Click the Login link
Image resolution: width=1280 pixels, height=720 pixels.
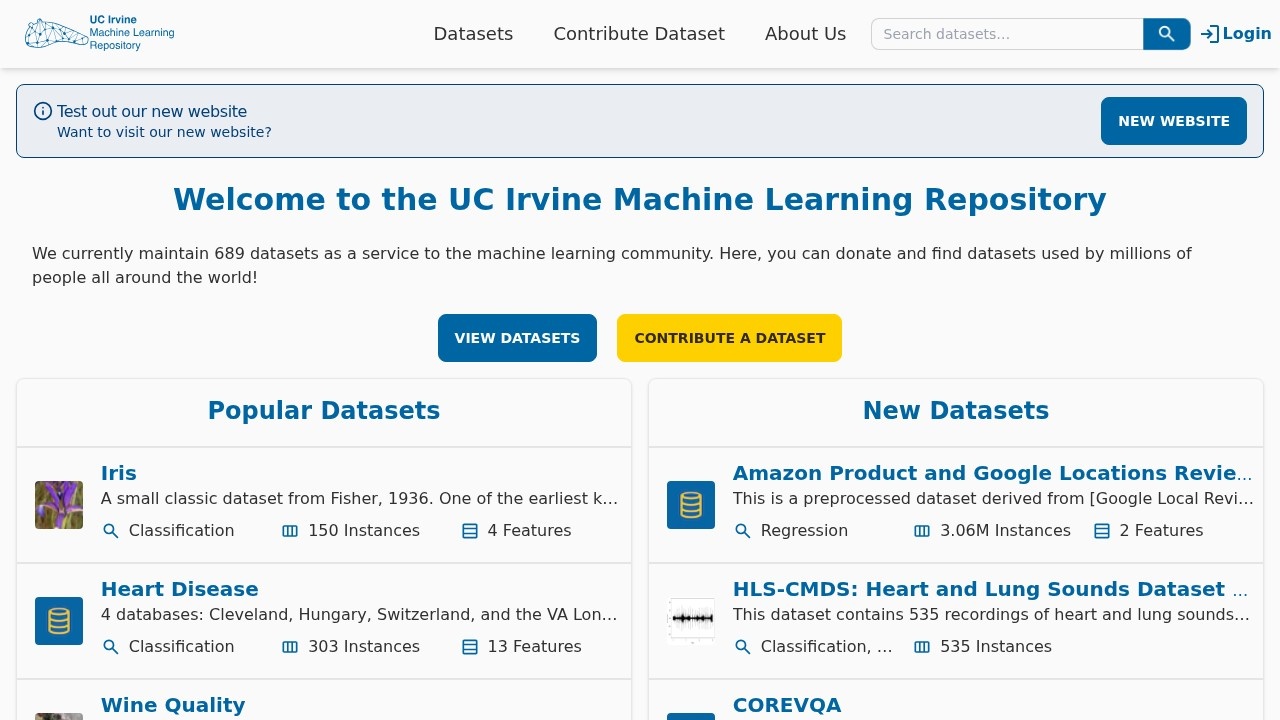(1236, 34)
